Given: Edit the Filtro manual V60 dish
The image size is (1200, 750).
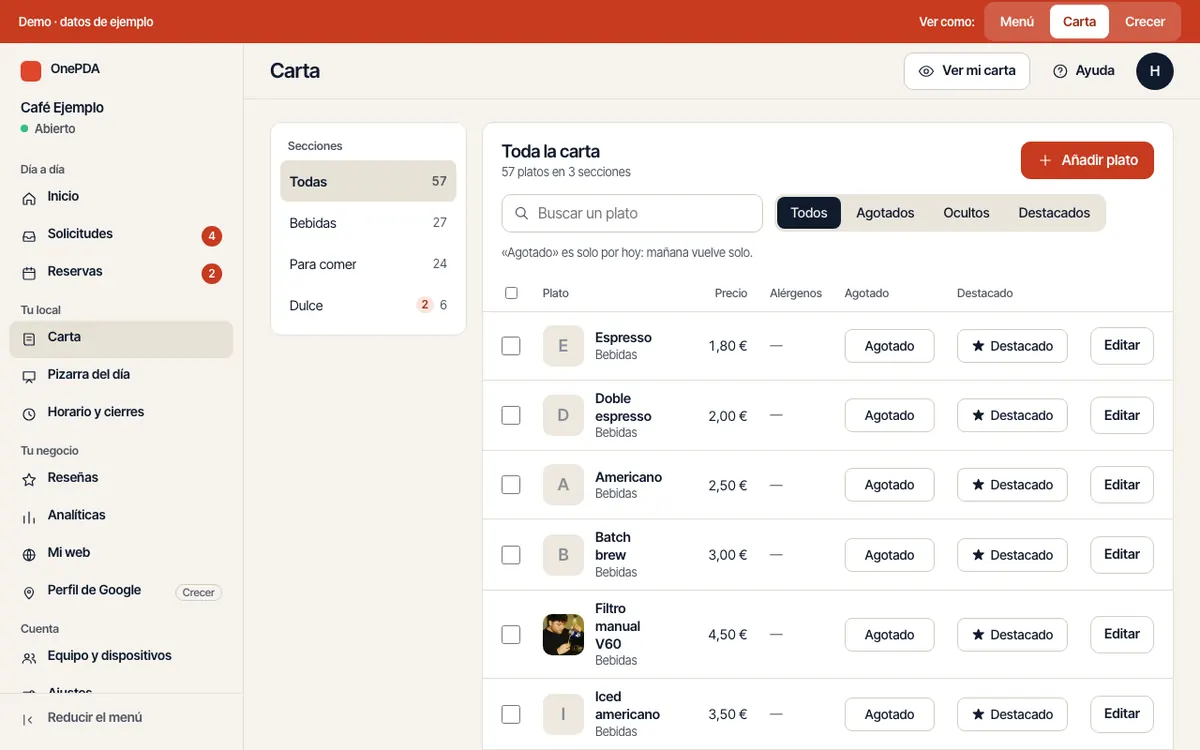Looking at the screenshot, I should click(x=1122, y=634).
